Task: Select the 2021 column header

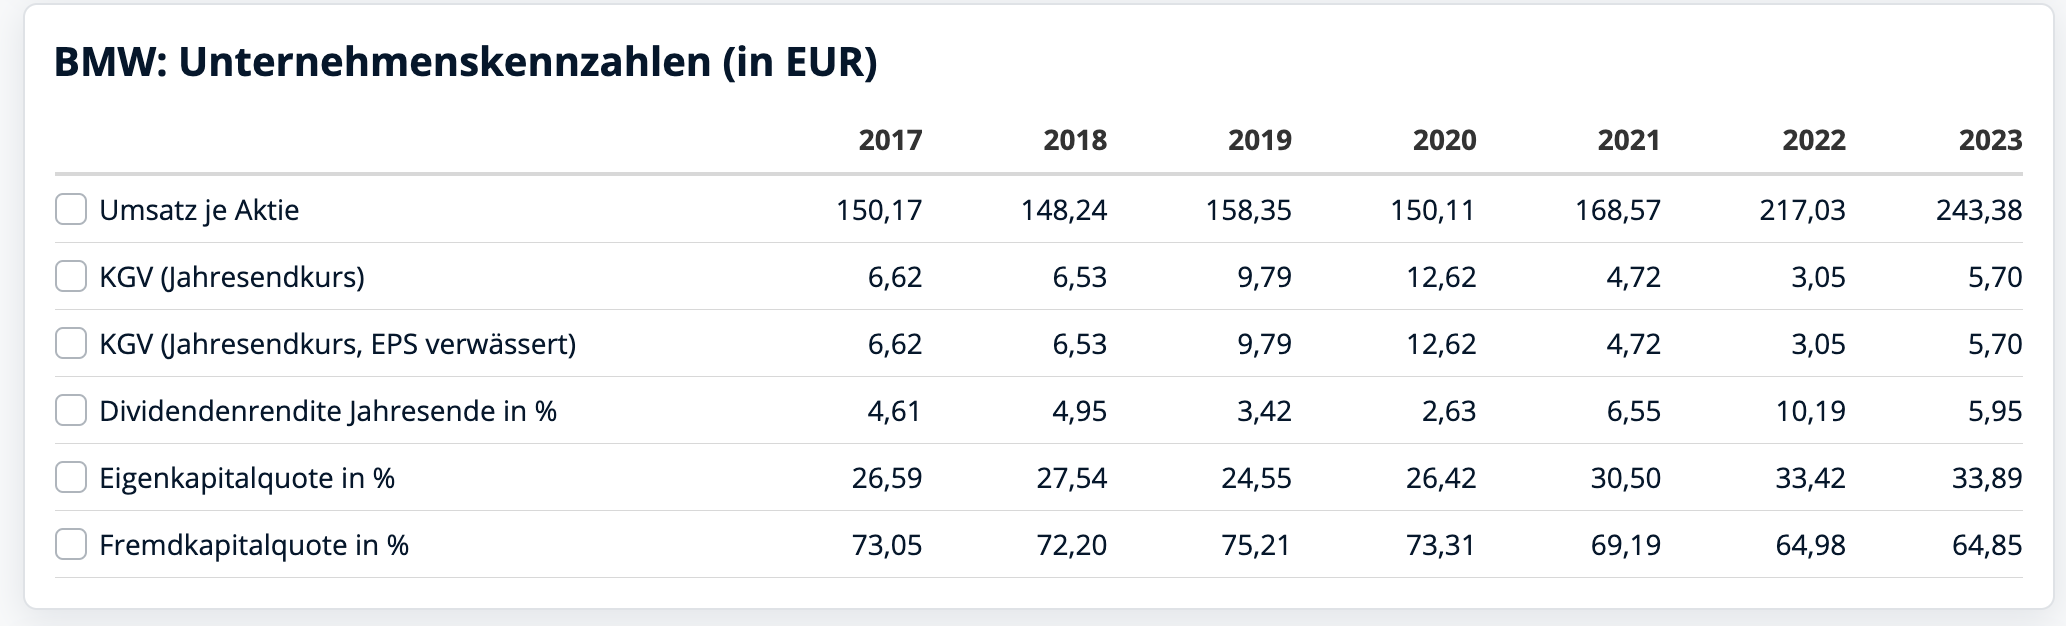Action: coord(1629,140)
